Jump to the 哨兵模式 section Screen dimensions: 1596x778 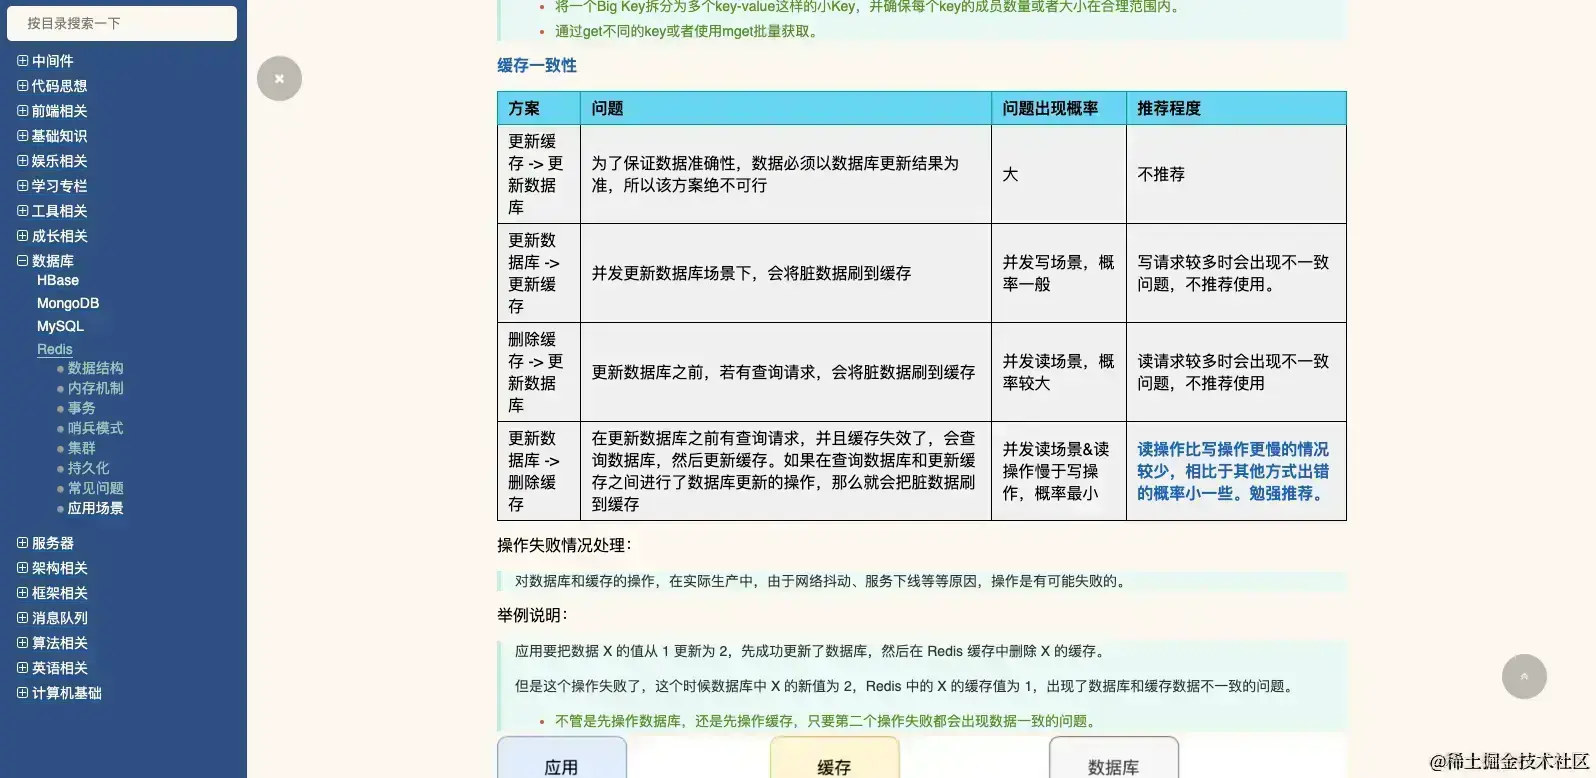95,428
